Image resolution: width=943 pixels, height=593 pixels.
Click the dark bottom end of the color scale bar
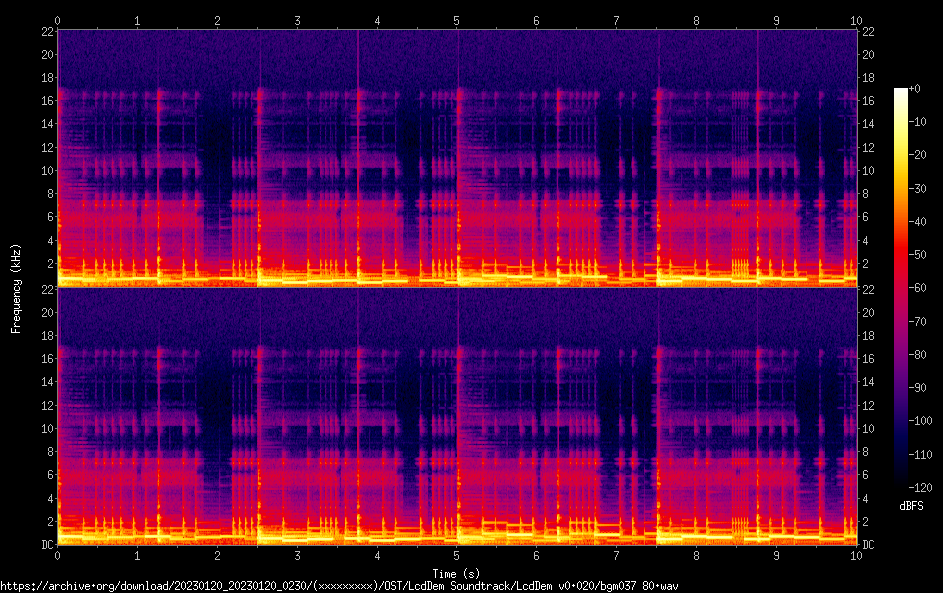pos(901,484)
